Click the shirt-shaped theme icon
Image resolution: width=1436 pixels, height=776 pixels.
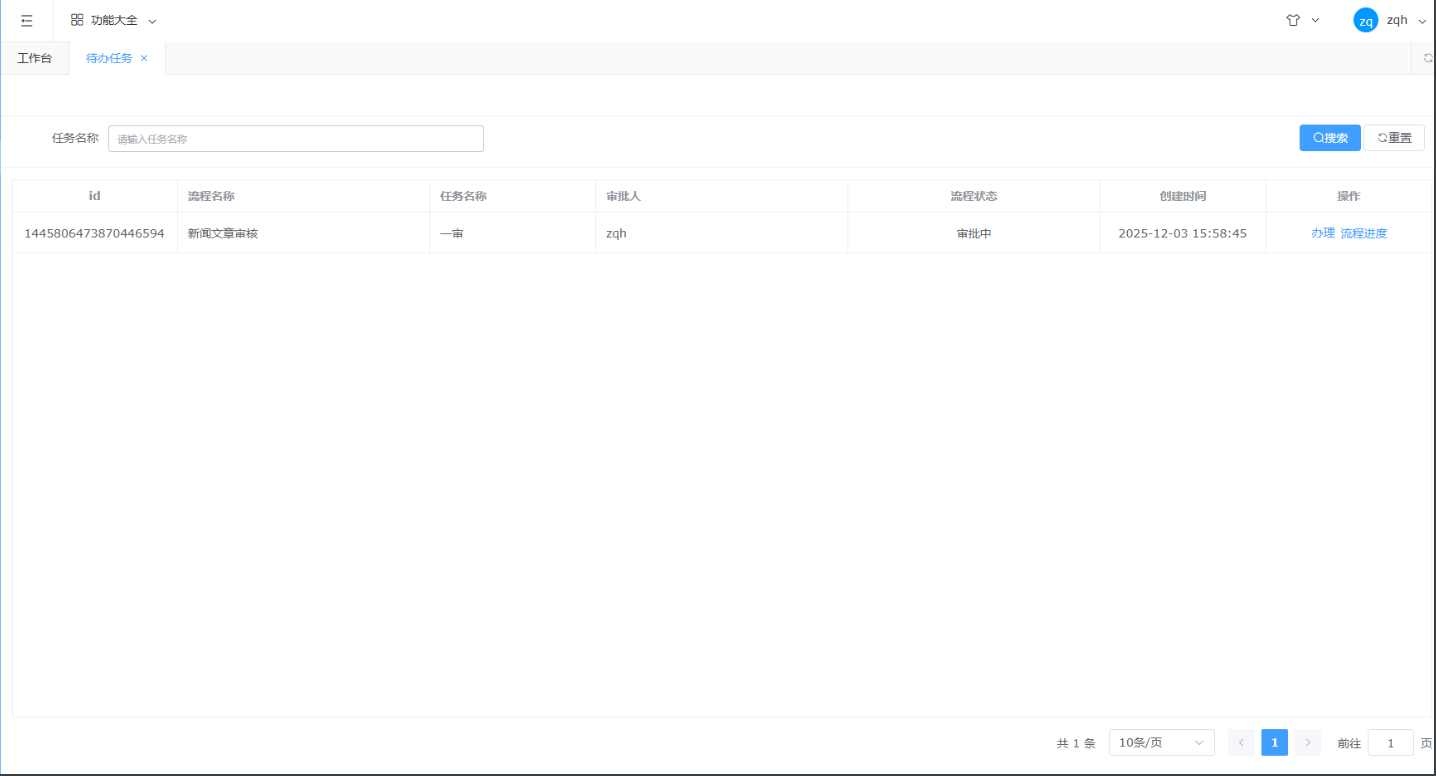coord(1293,20)
